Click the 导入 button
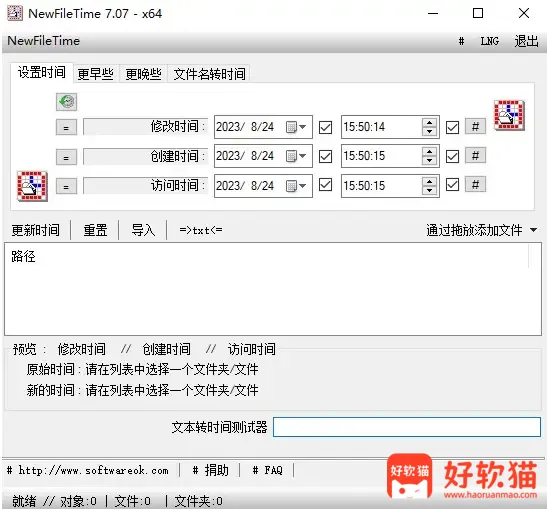 click(143, 230)
